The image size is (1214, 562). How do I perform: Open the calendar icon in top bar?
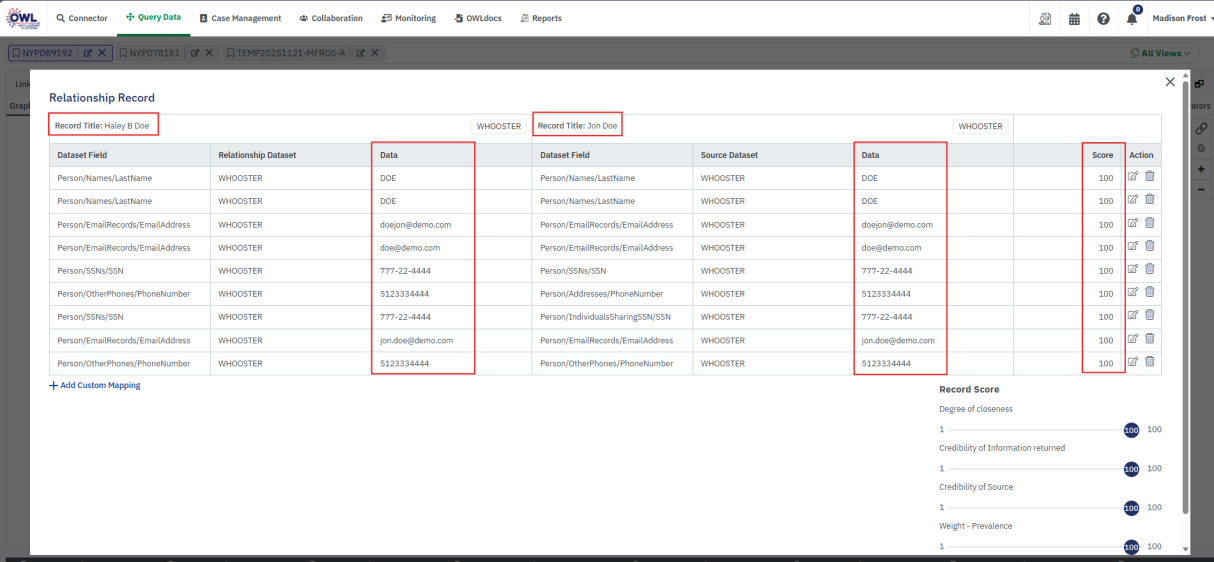click(x=1074, y=18)
